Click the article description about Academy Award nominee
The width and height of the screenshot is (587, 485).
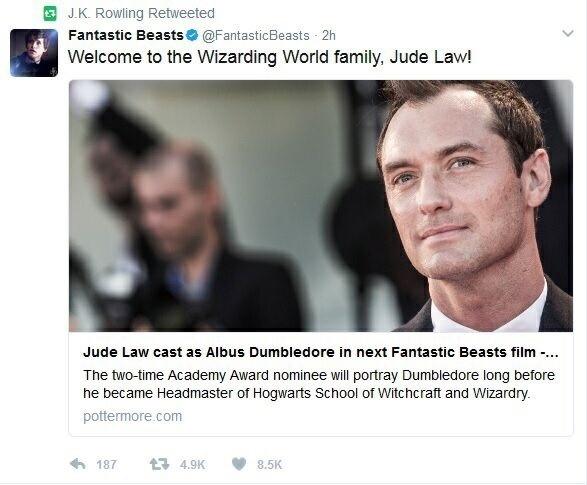319,384
